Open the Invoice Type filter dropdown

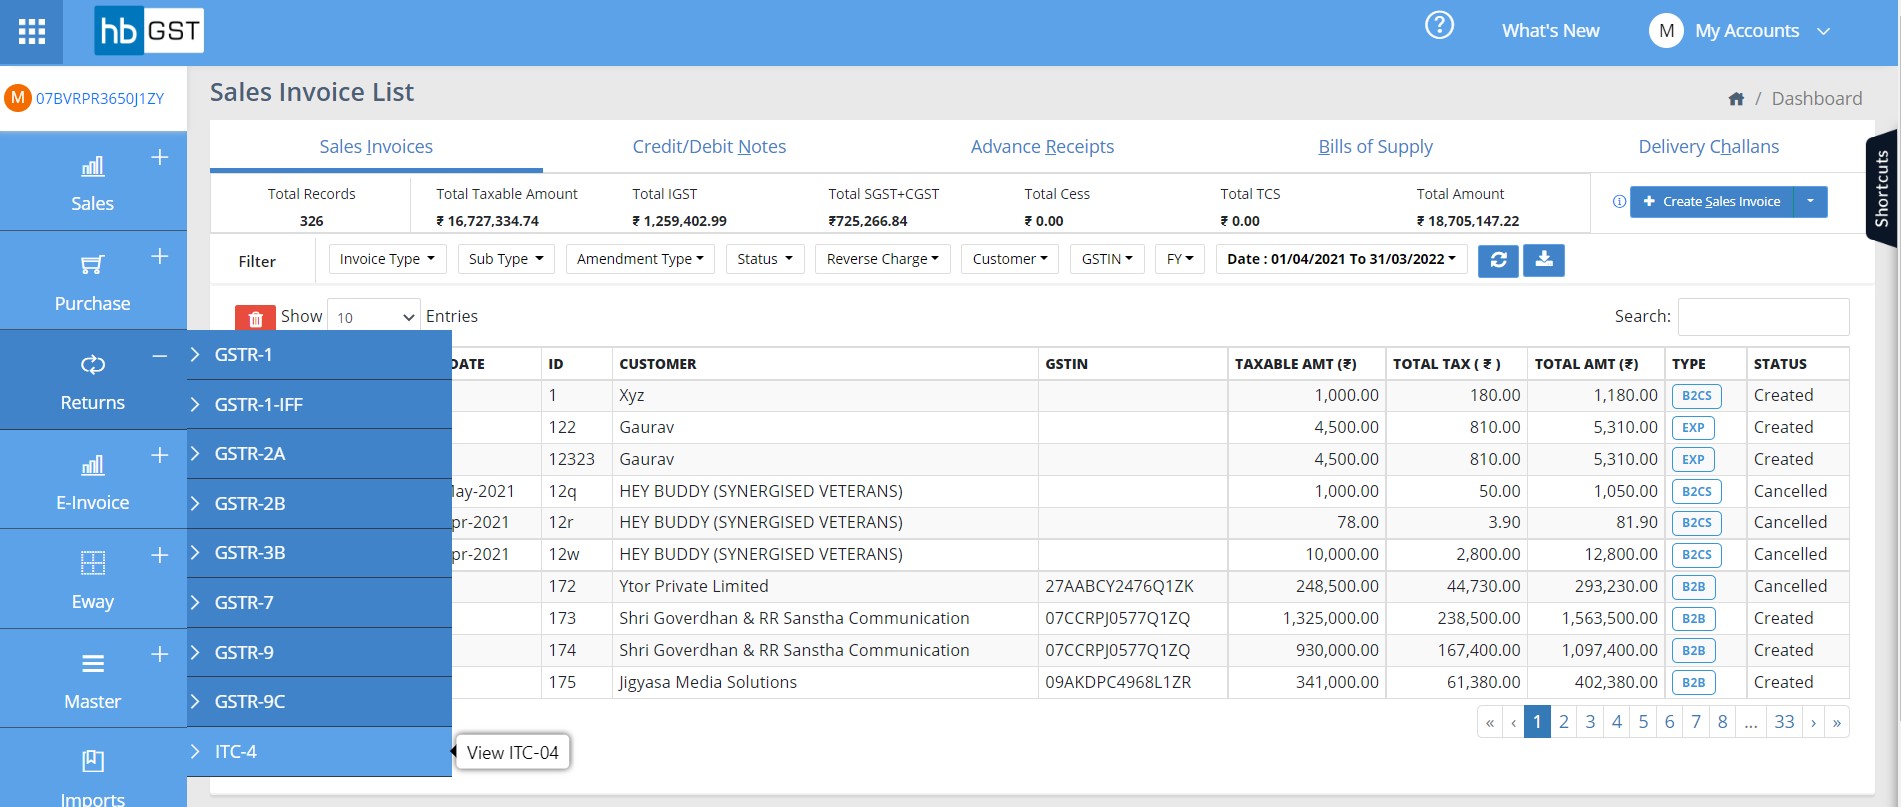387,259
